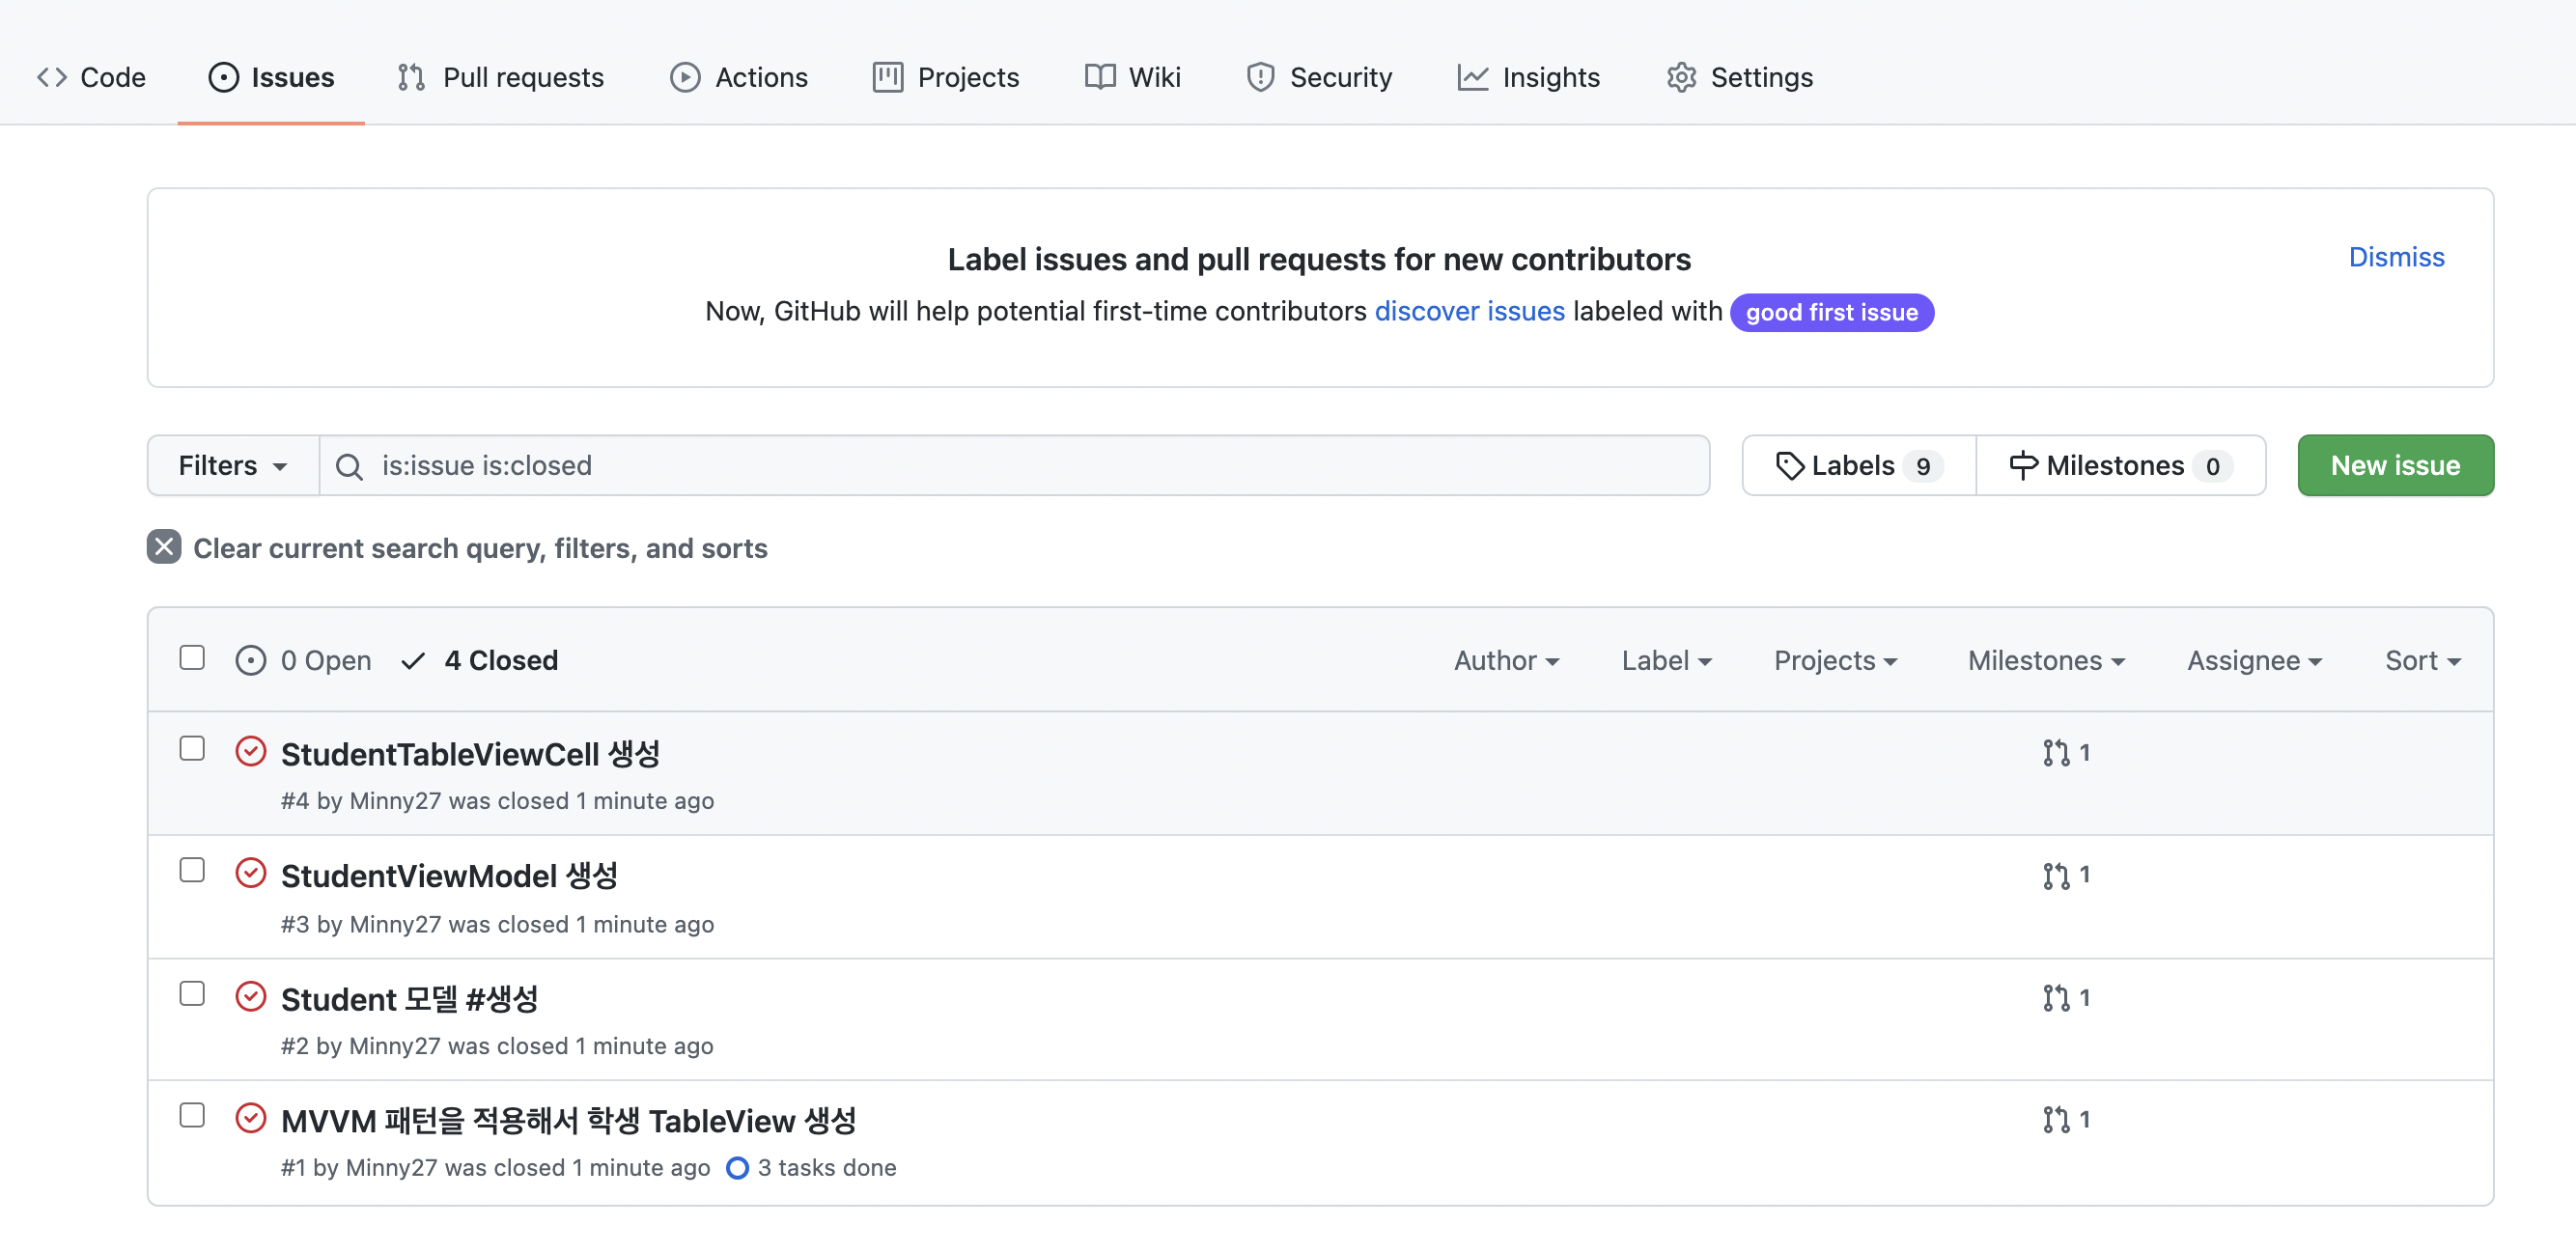Open the Author filter dropdown
Viewport: 2576px width, 1253px height.
(1505, 660)
